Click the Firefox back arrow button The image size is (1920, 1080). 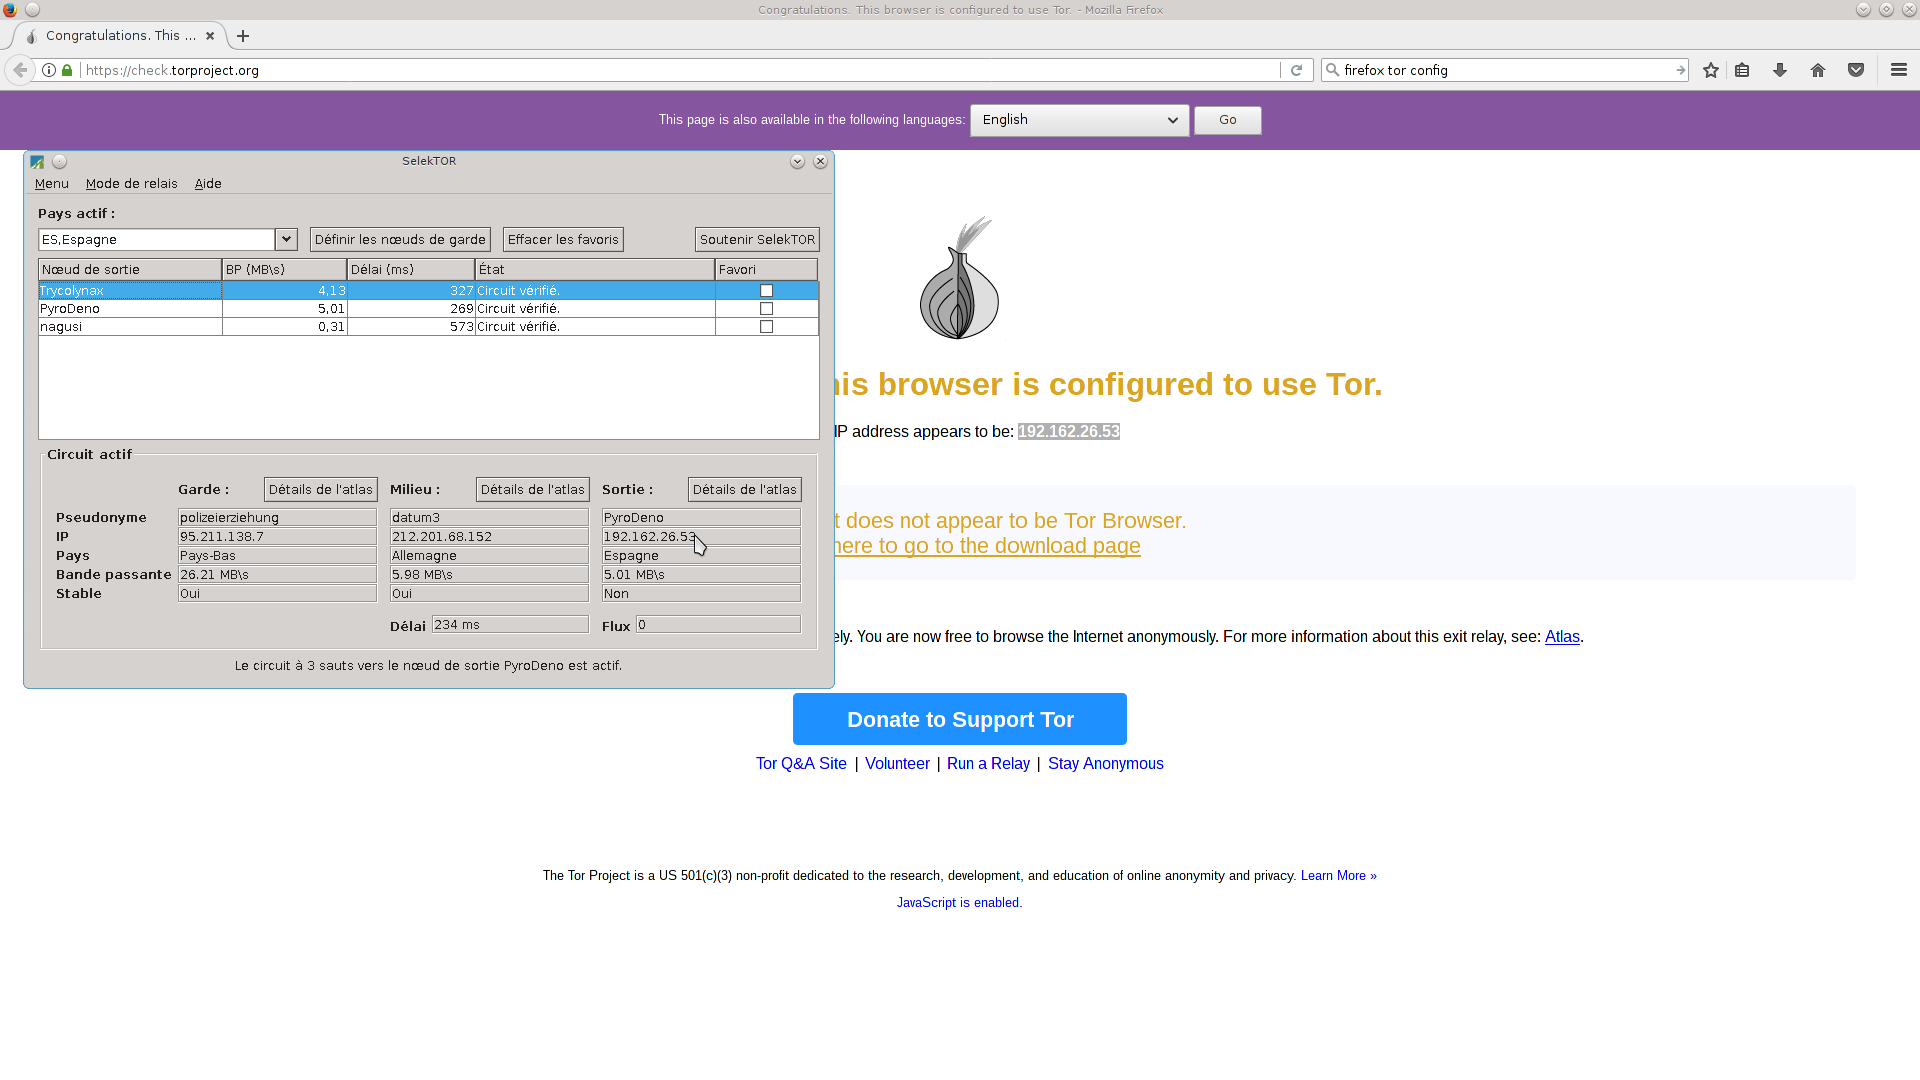pos(20,70)
